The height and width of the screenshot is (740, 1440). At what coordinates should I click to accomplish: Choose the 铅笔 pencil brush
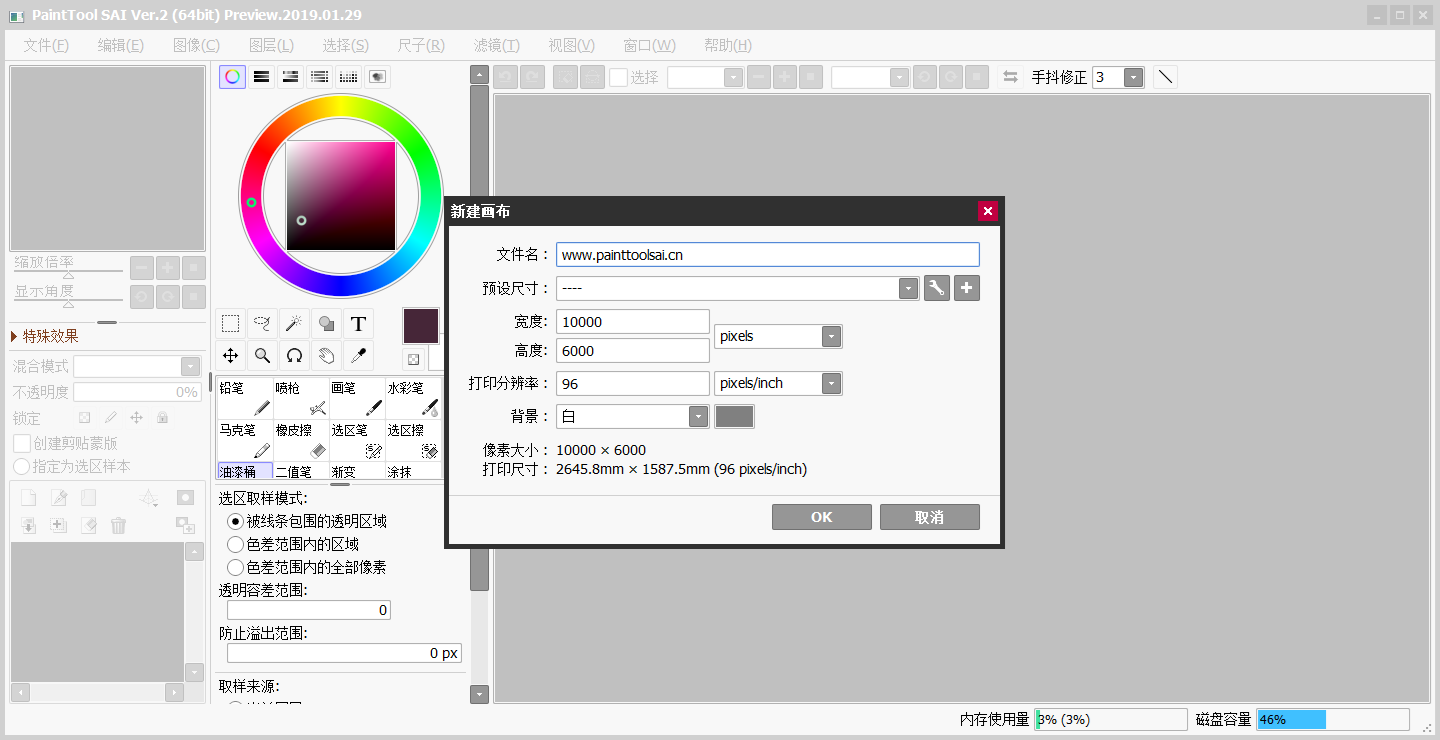[x=245, y=398]
